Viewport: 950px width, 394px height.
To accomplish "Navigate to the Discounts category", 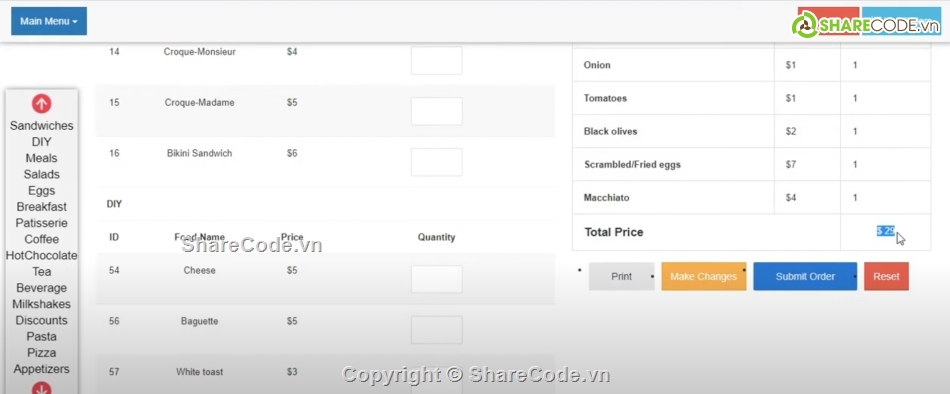I will [41, 321].
